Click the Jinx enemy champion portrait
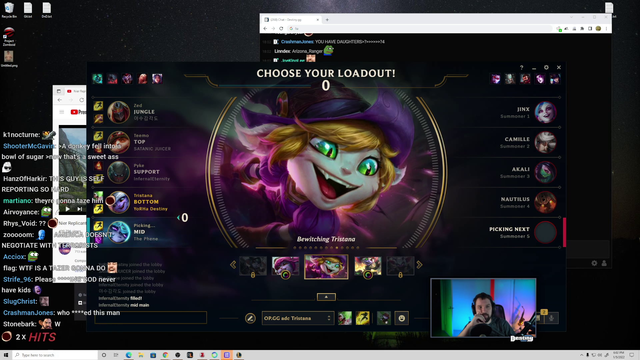The image size is (640, 360). pyautogui.click(x=546, y=112)
